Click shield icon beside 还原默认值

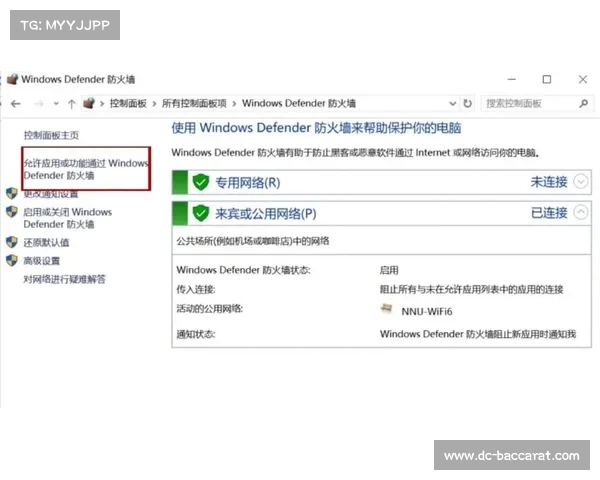(x=12, y=242)
